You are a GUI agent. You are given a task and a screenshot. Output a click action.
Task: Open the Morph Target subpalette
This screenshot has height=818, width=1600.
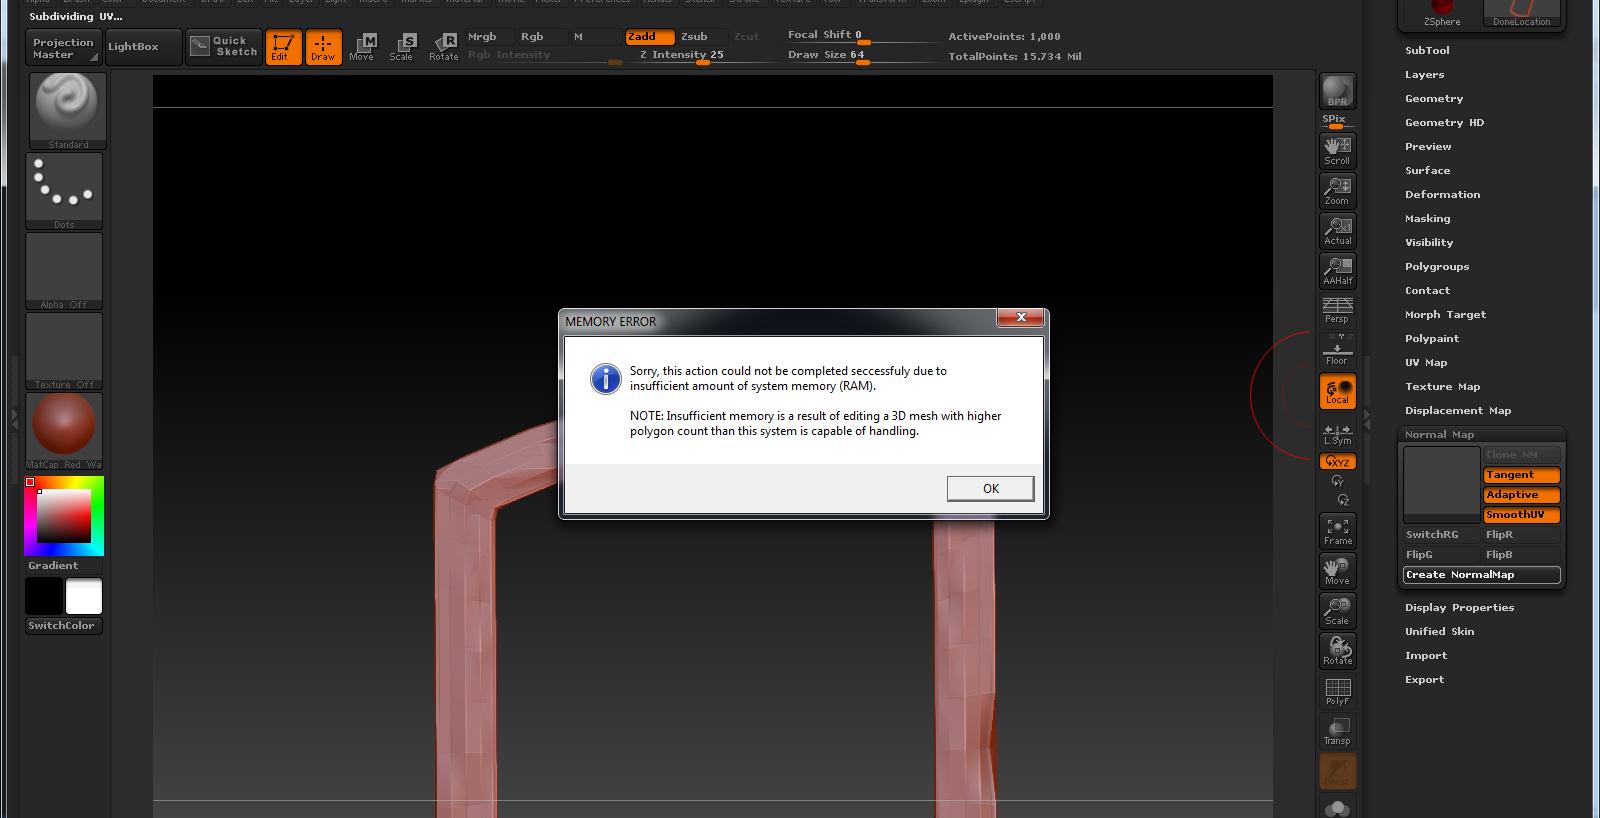pos(1445,315)
